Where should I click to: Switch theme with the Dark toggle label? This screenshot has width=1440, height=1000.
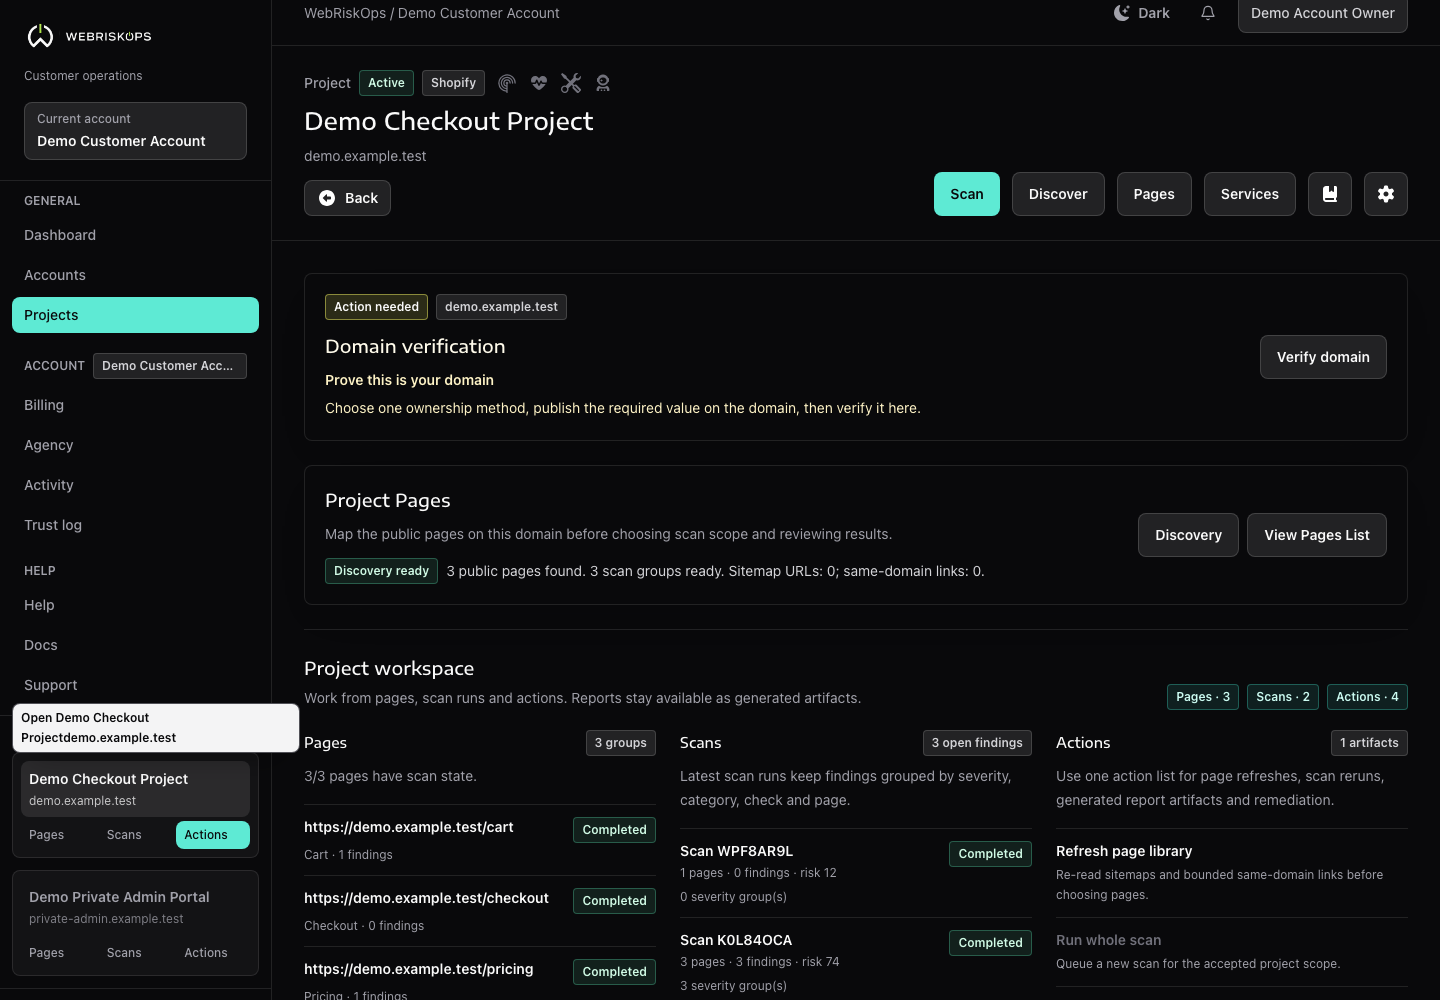click(1154, 13)
